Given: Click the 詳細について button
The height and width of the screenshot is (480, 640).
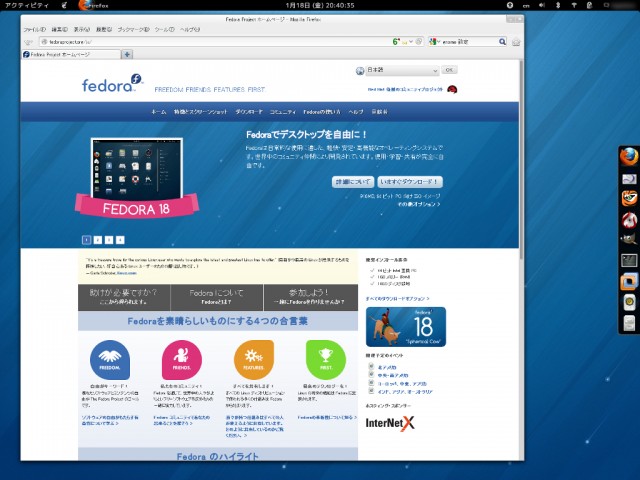Looking at the screenshot, I should tap(353, 182).
